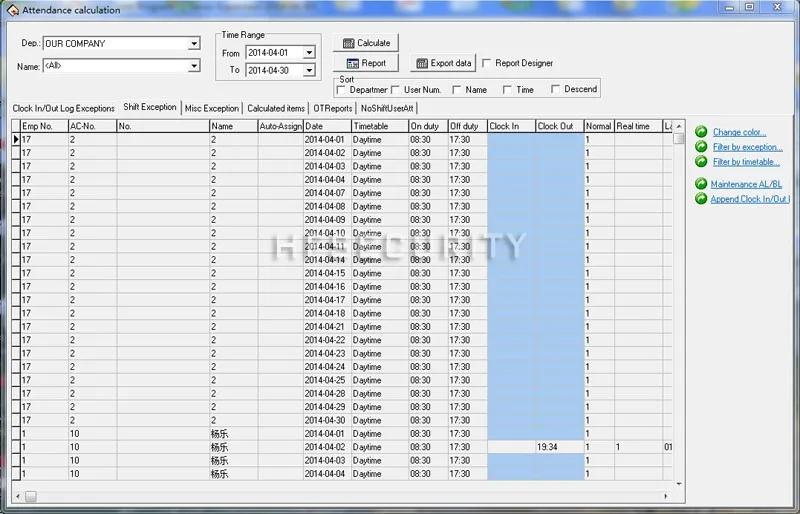800x514 pixels.
Task: Open the From date dropdown 2014-04-01
Action: [309, 52]
